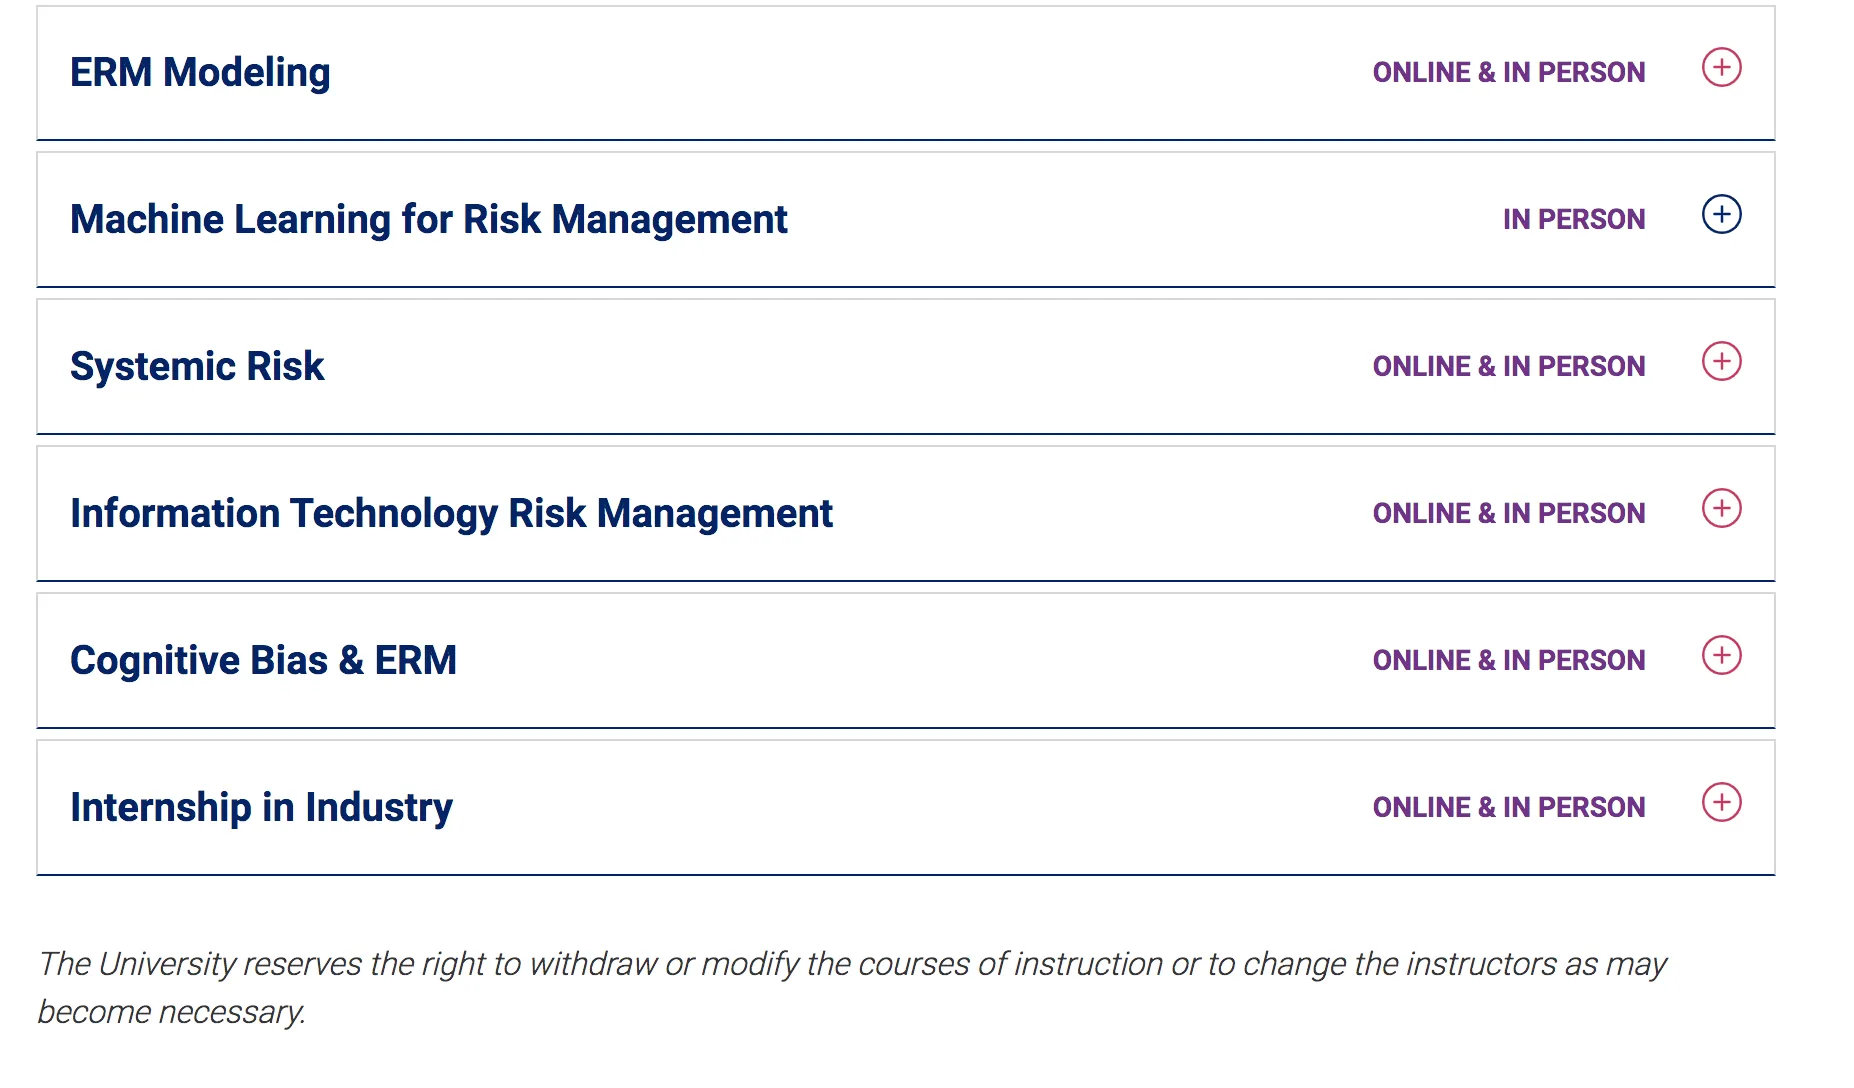This screenshot has height=1088, width=1854.
Task: Click the University disclaimer italic text
Action: tap(850, 965)
